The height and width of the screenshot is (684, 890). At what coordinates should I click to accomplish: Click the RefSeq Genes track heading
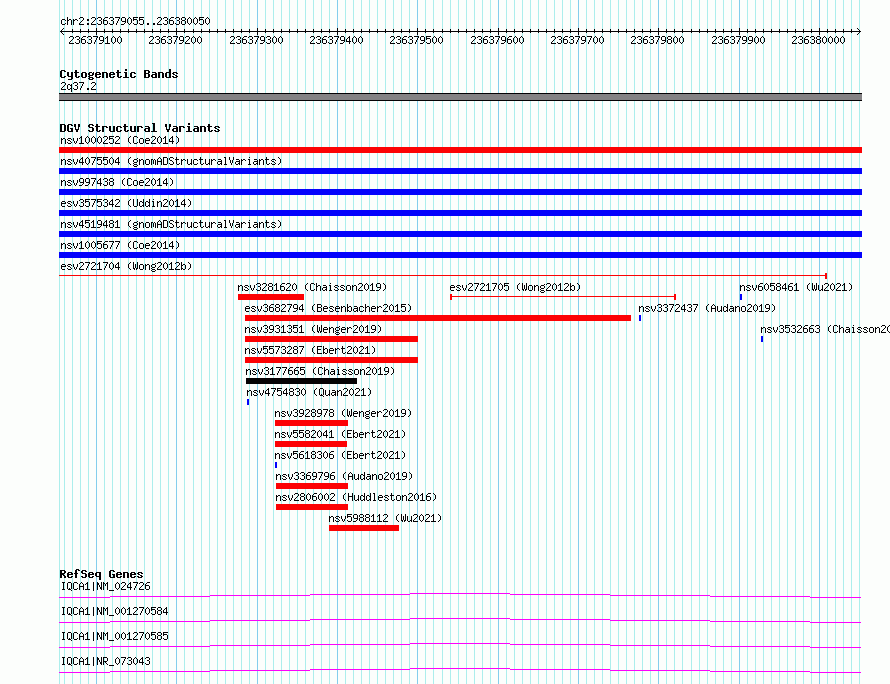[x=101, y=574]
